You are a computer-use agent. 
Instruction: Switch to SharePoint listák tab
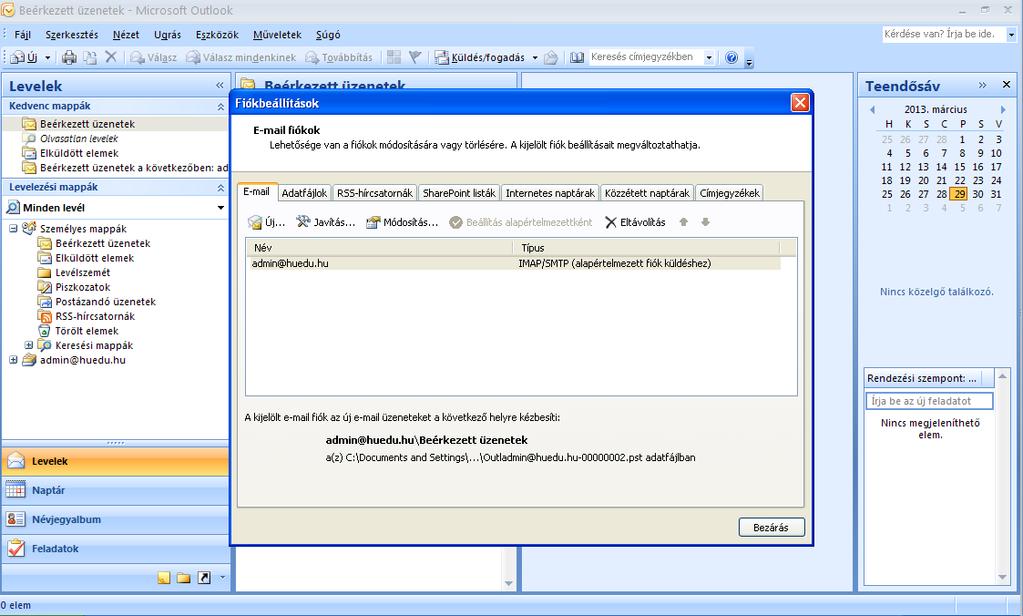point(459,193)
